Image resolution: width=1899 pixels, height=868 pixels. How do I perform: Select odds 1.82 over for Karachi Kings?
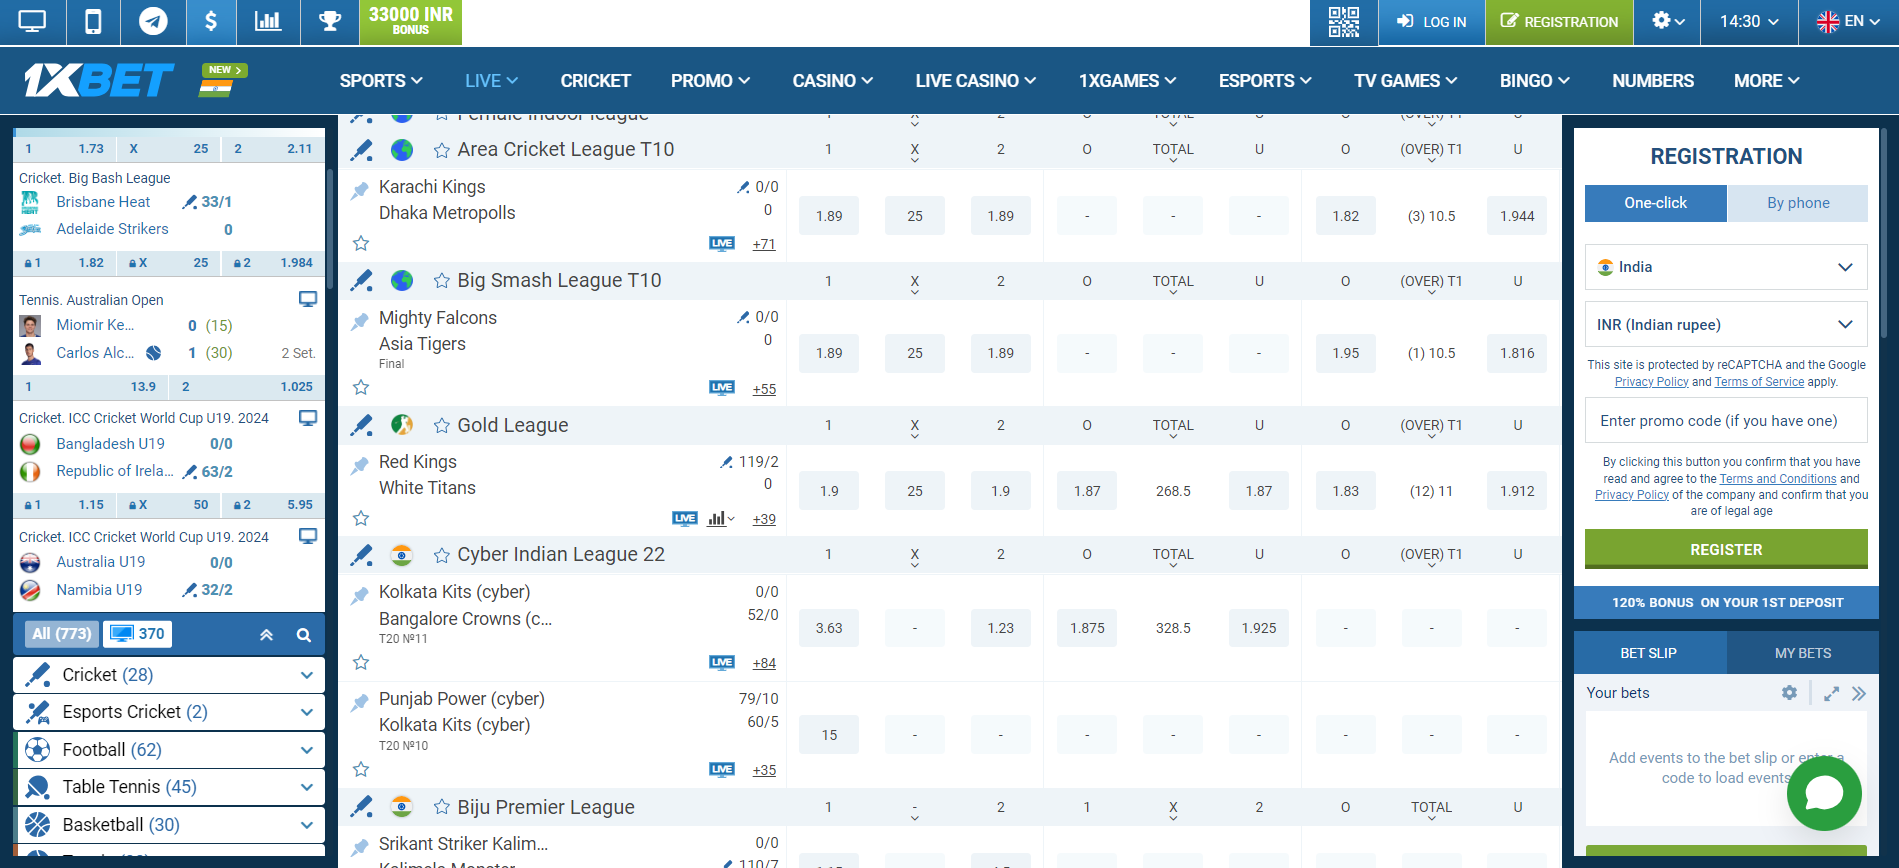[1345, 216]
